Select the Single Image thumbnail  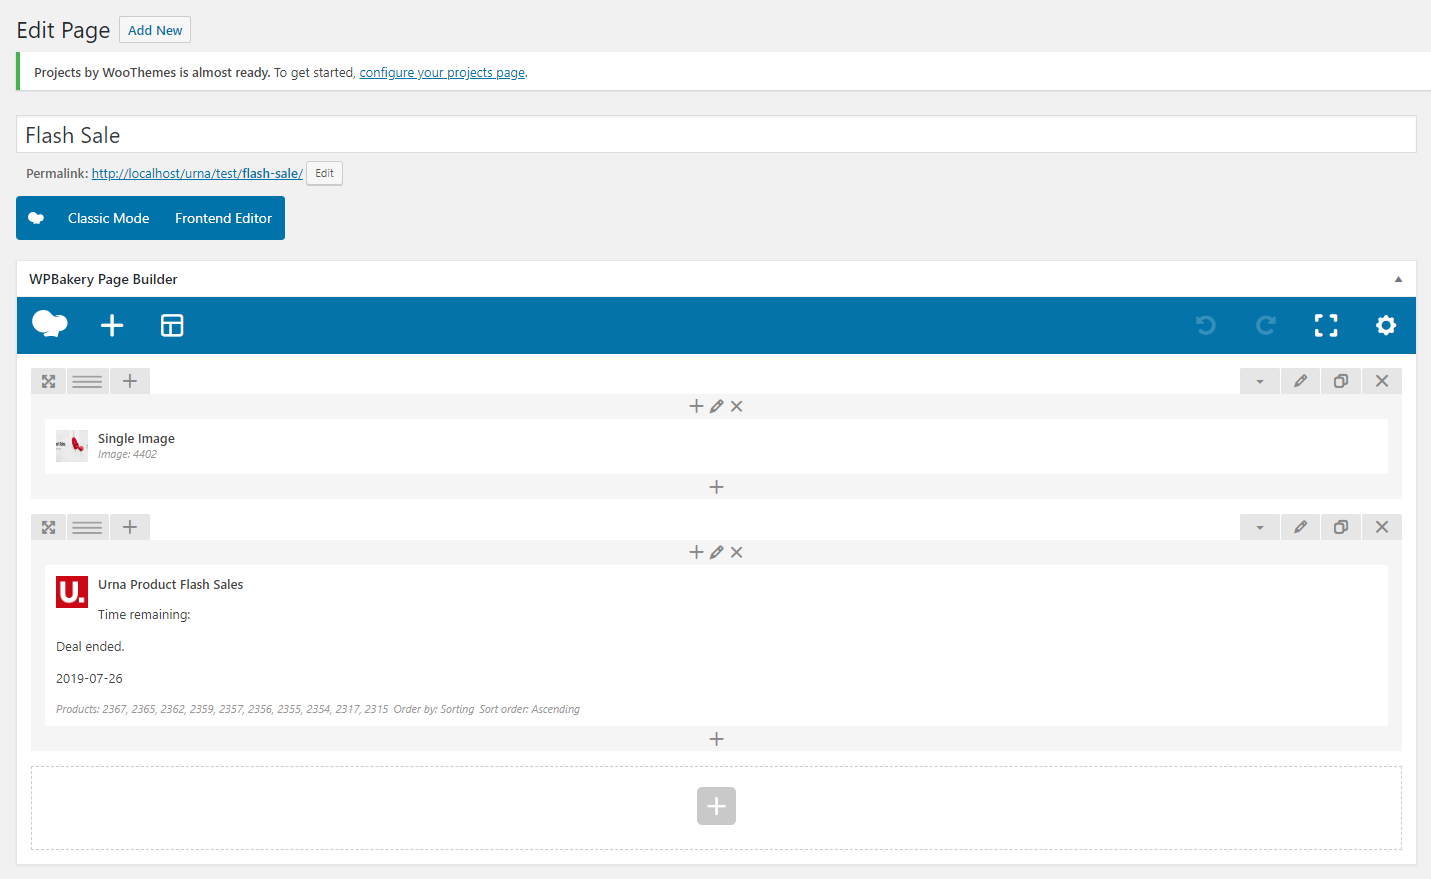point(72,445)
